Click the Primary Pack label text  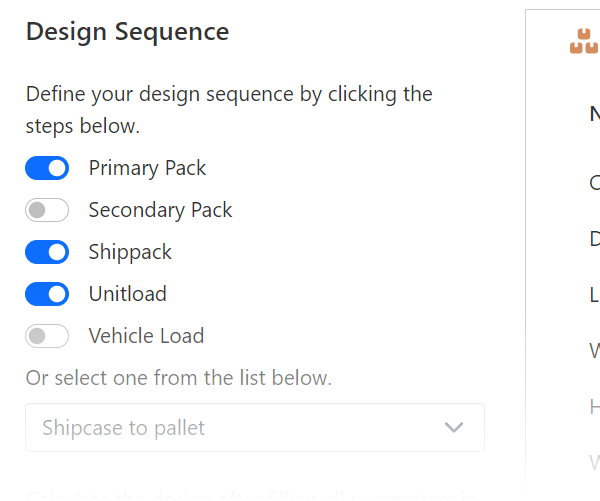(x=147, y=168)
